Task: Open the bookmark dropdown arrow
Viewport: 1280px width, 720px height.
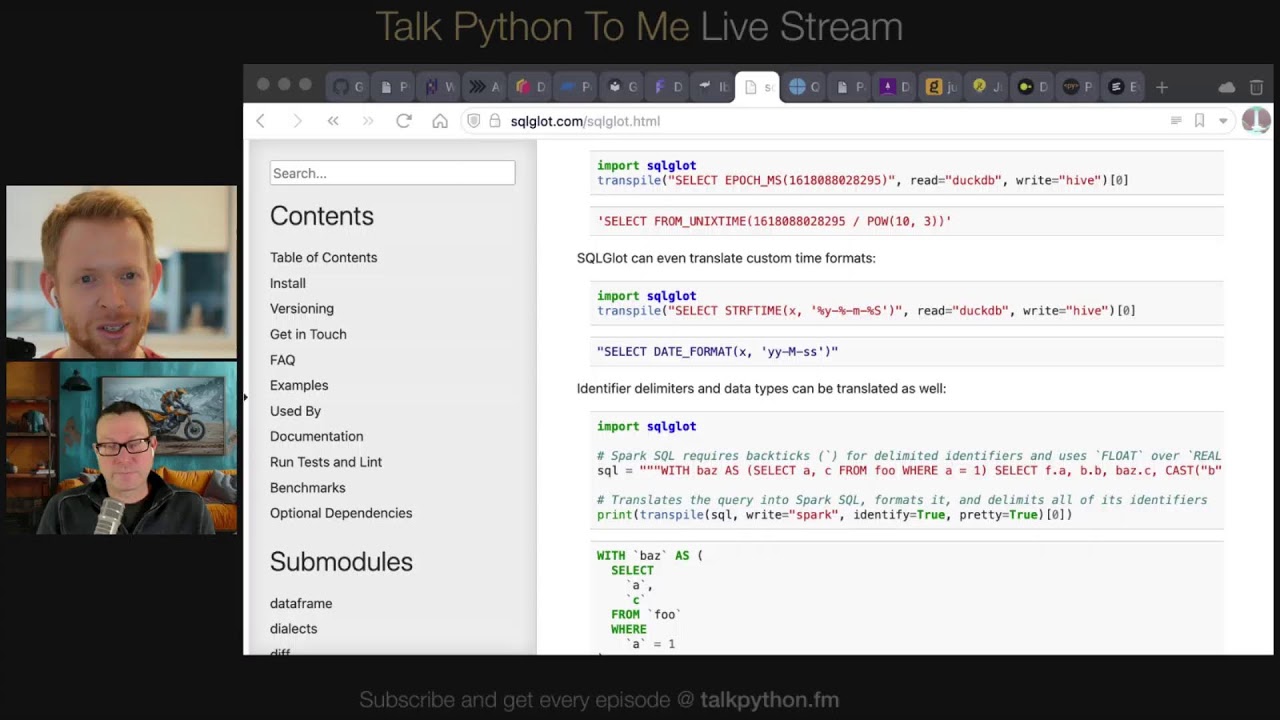Action: pos(1222,121)
